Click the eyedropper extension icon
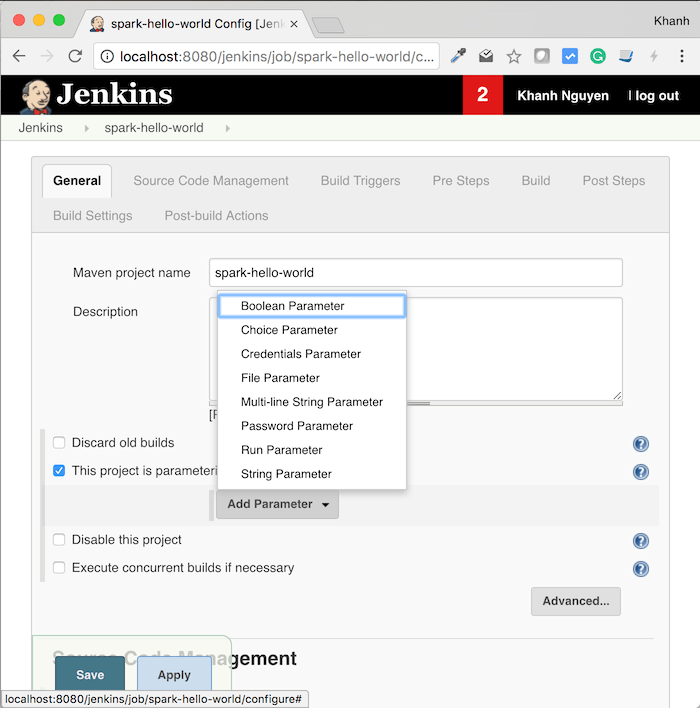The height and width of the screenshot is (708, 700). click(x=458, y=56)
